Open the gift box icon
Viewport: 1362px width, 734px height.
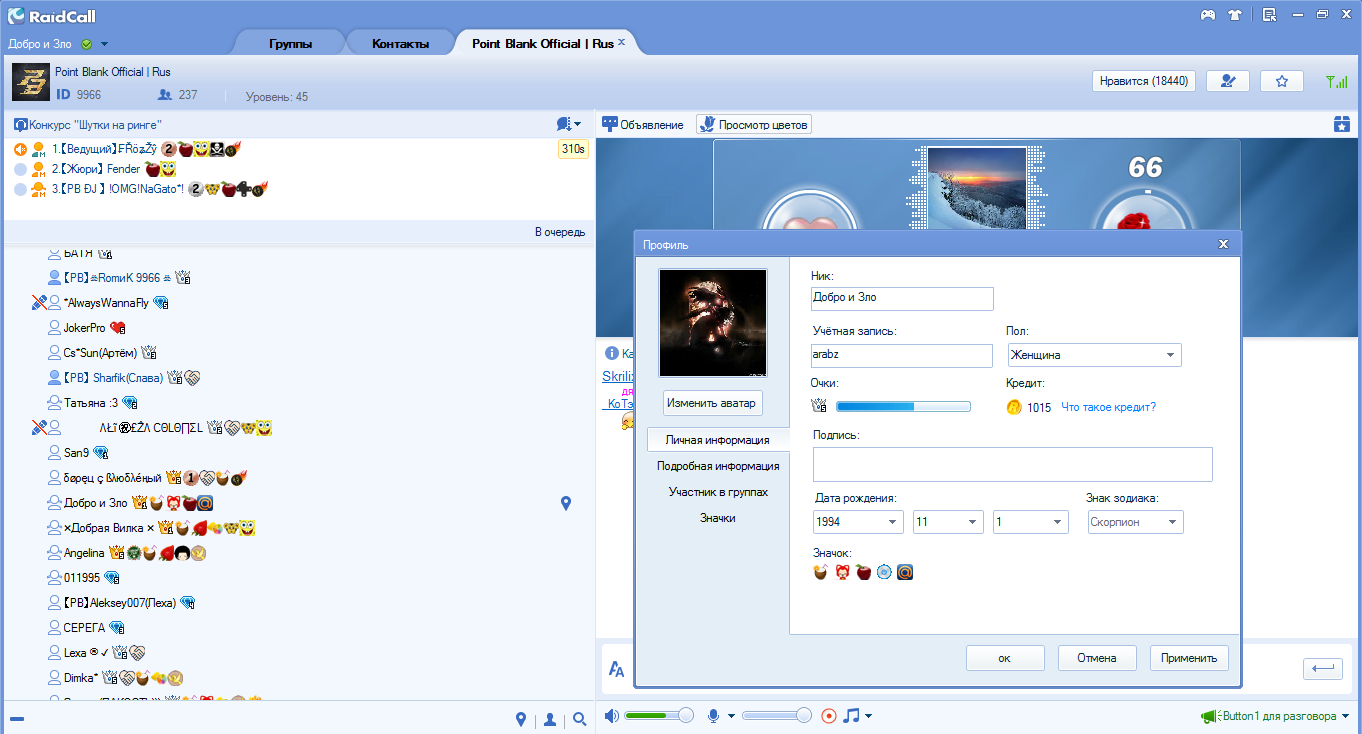pyautogui.click(x=1341, y=124)
